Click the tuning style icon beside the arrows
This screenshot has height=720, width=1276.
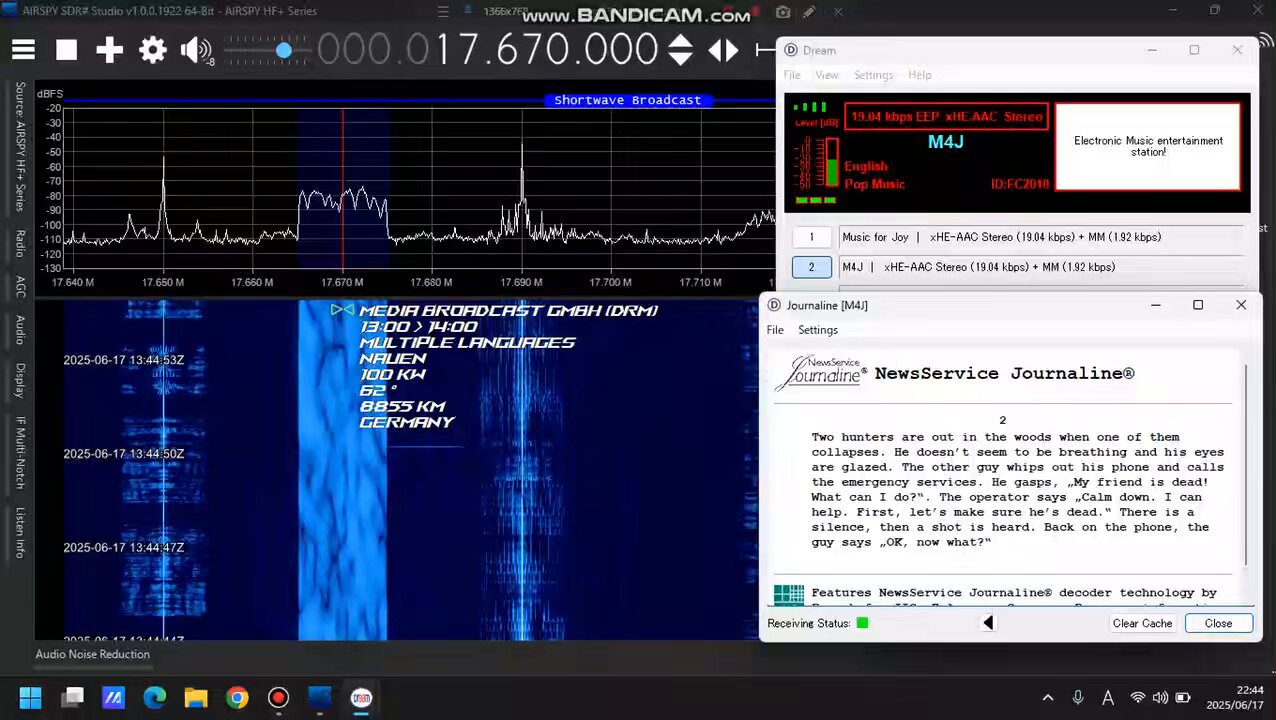766,50
